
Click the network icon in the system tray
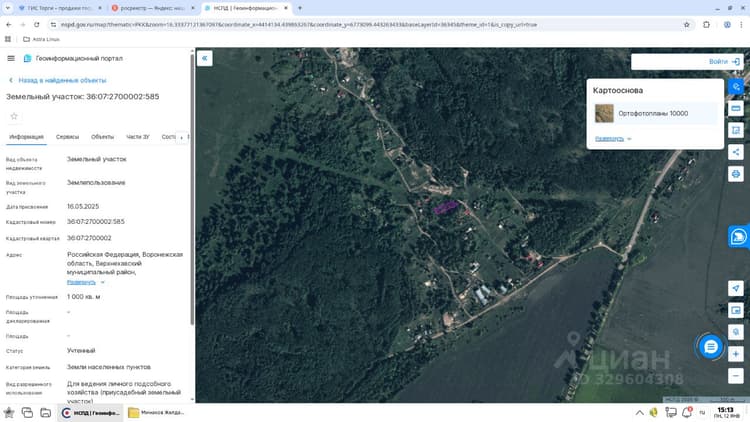(x=671, y=412)
